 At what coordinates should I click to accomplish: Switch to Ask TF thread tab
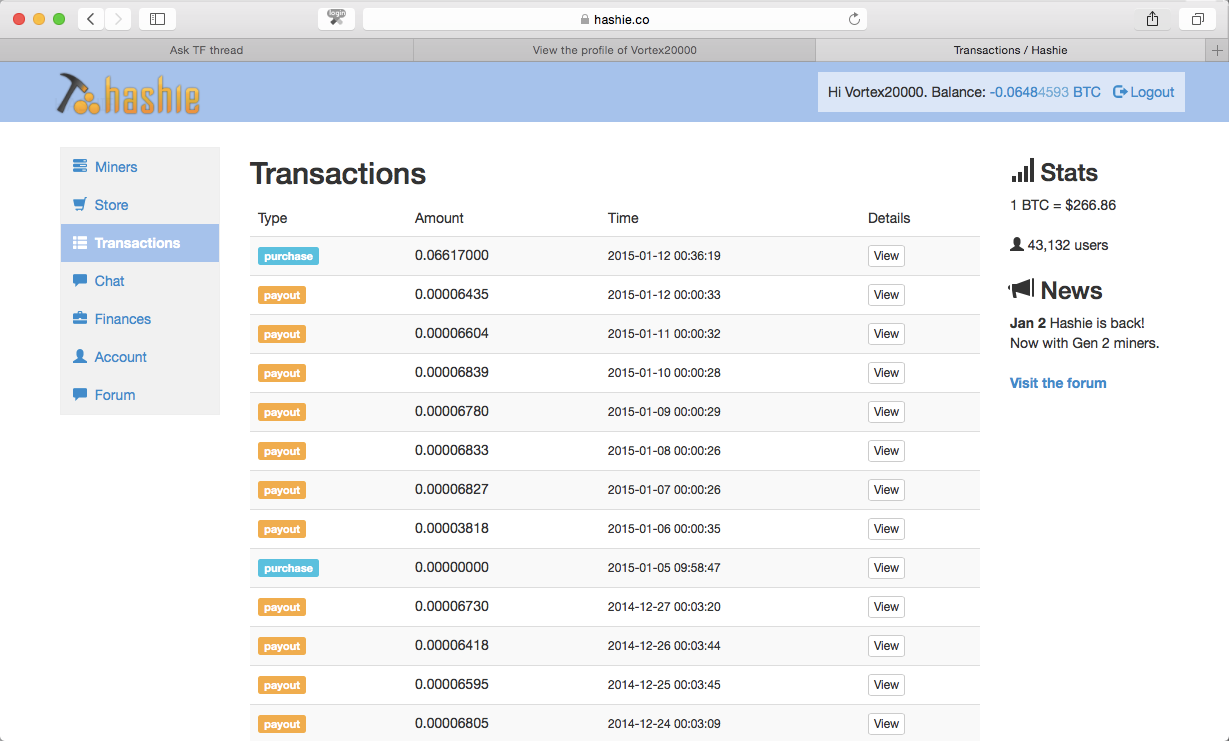click(x=206, y=50)
